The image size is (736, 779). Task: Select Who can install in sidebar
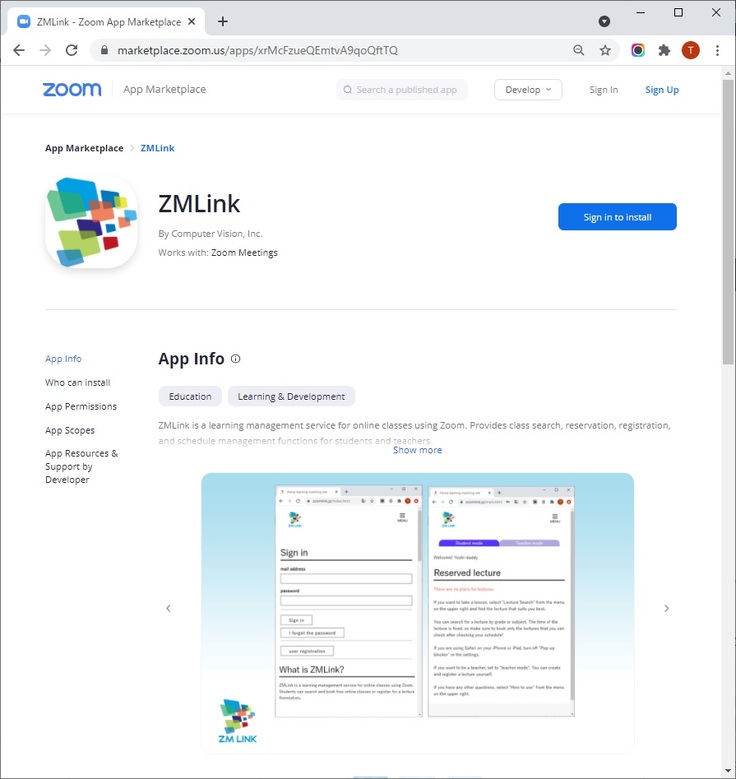pyautogui.click(x=78, y=383)
